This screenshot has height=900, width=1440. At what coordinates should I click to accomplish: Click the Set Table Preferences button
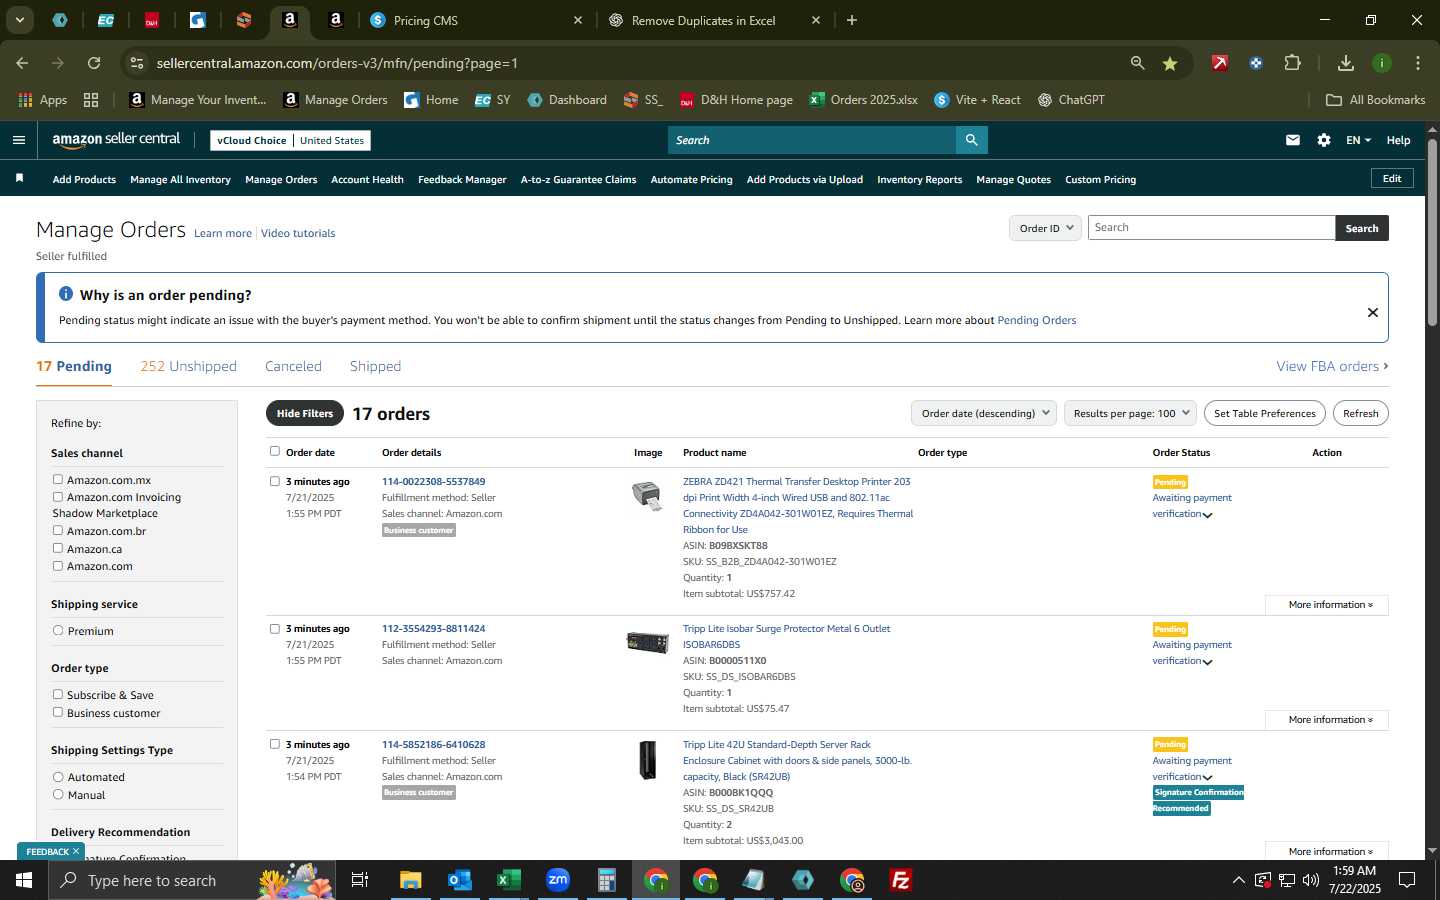(x=1265, y=413)
